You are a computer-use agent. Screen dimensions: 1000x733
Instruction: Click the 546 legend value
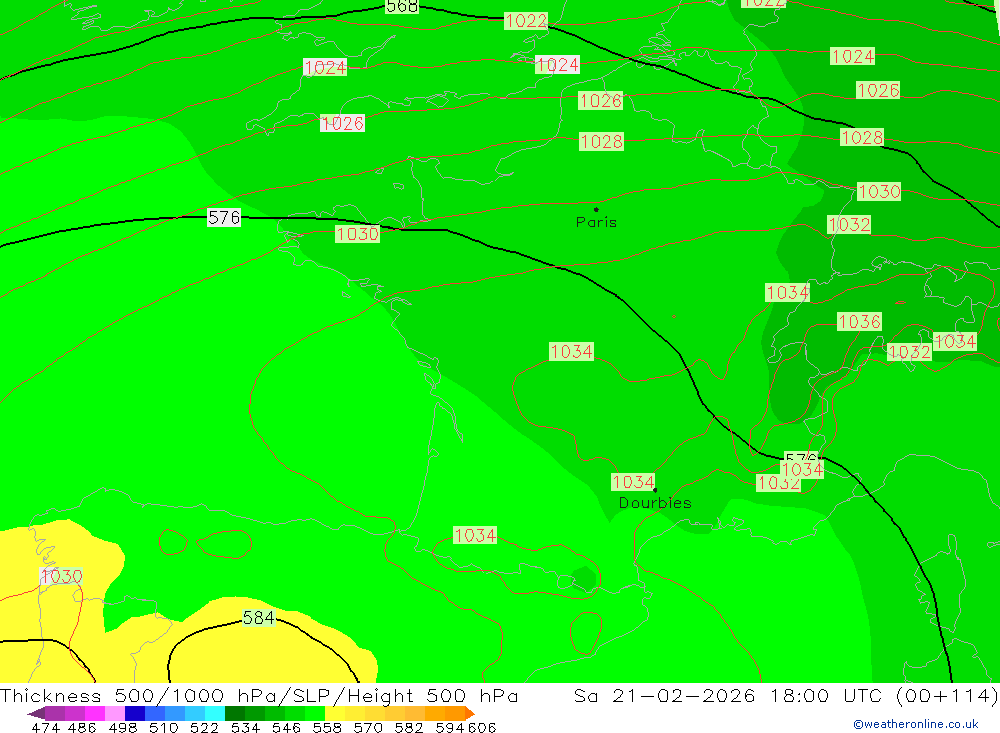[x=286, y=727]
